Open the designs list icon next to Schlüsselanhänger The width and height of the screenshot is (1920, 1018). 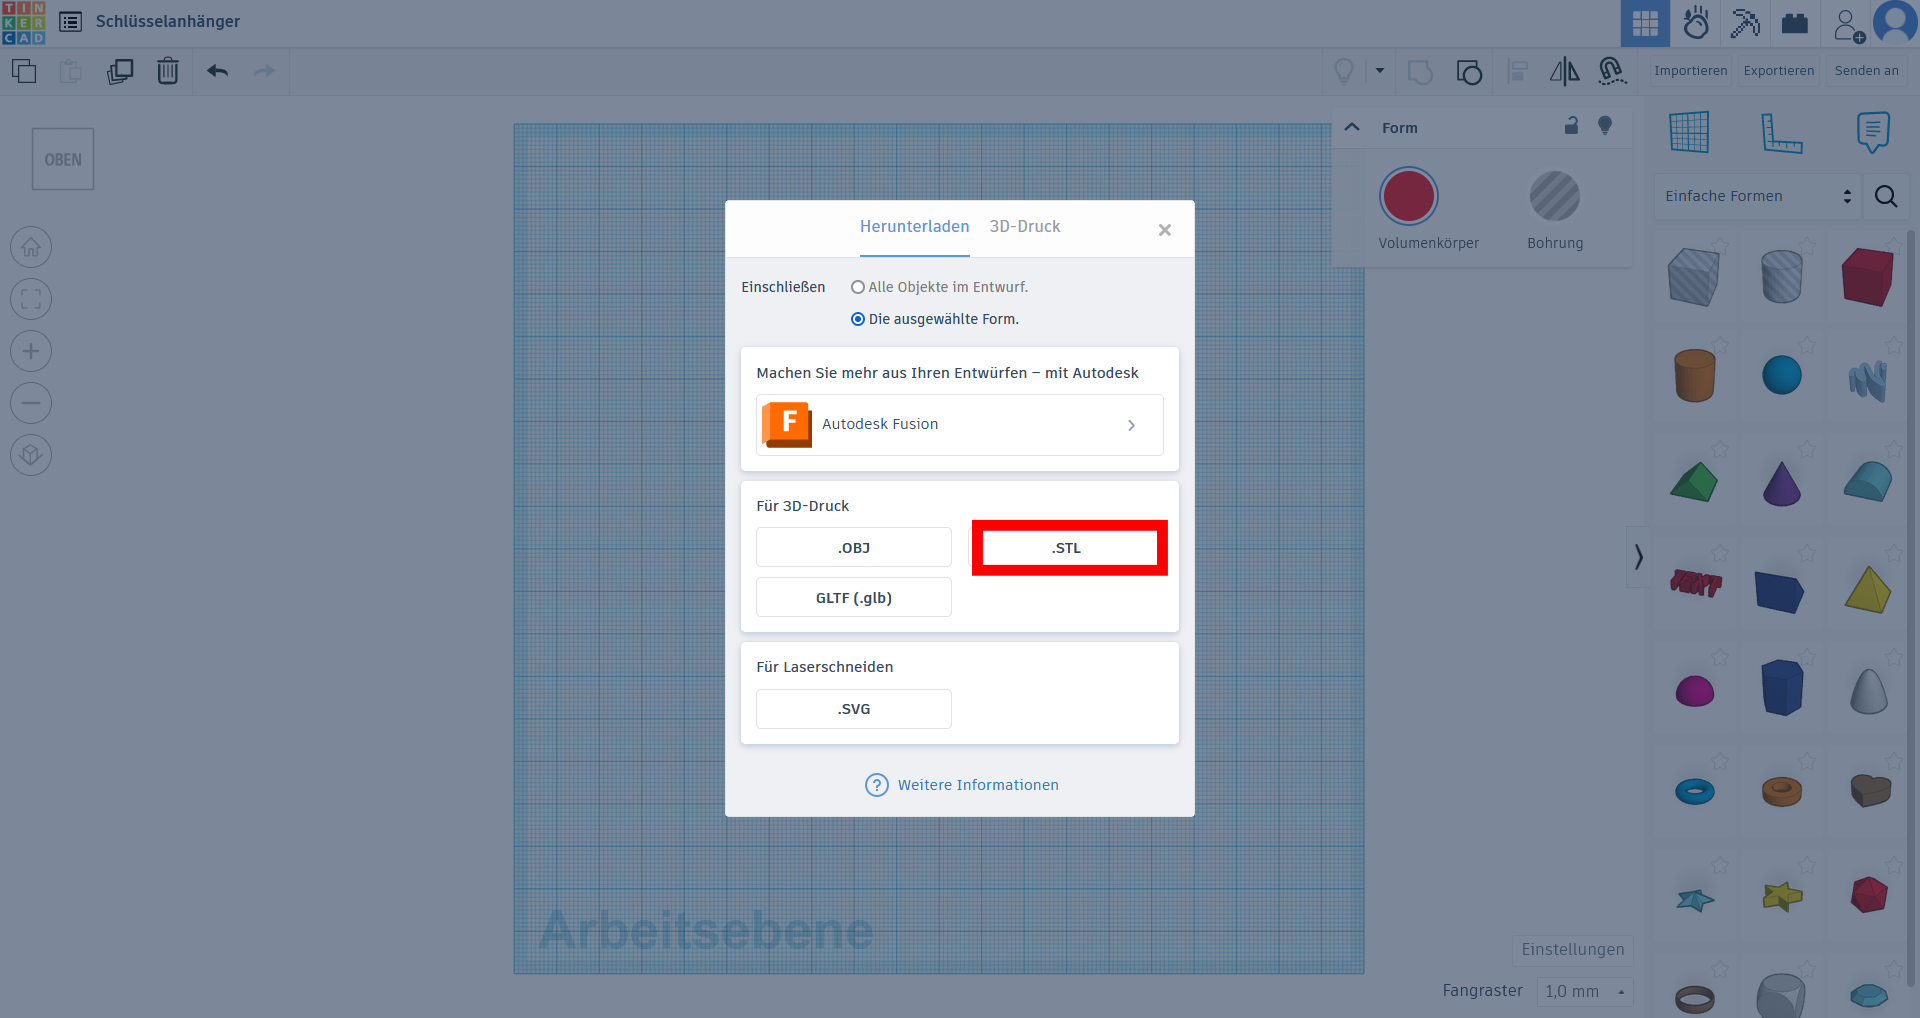pos(70,22)
